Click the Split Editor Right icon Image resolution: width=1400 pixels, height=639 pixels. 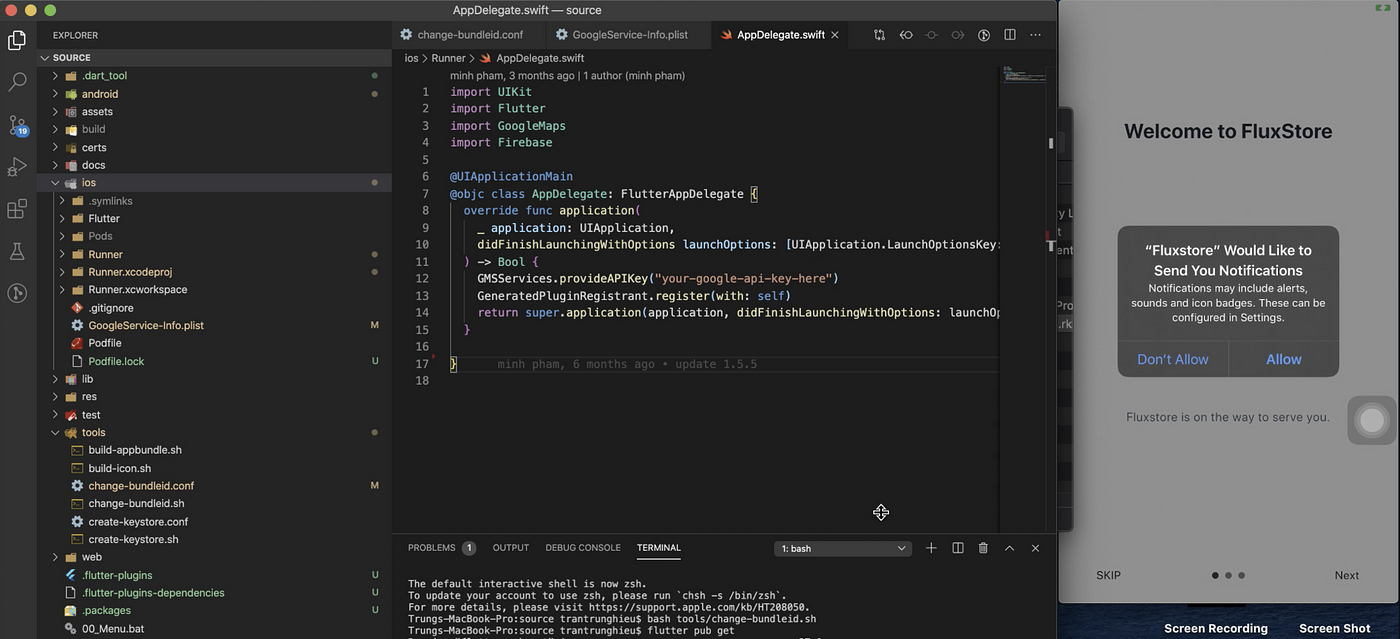tap(1010, 35)
